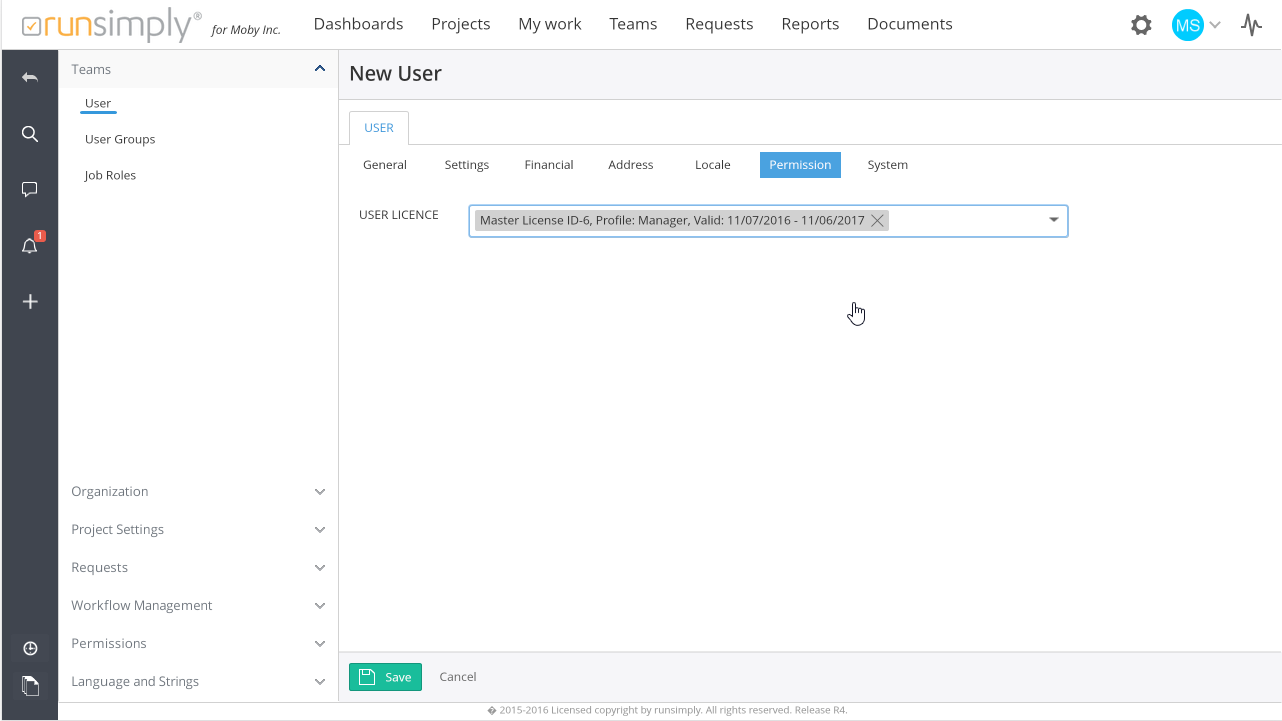
Task: Open the search magnifier icon
Action: [30, 134]
